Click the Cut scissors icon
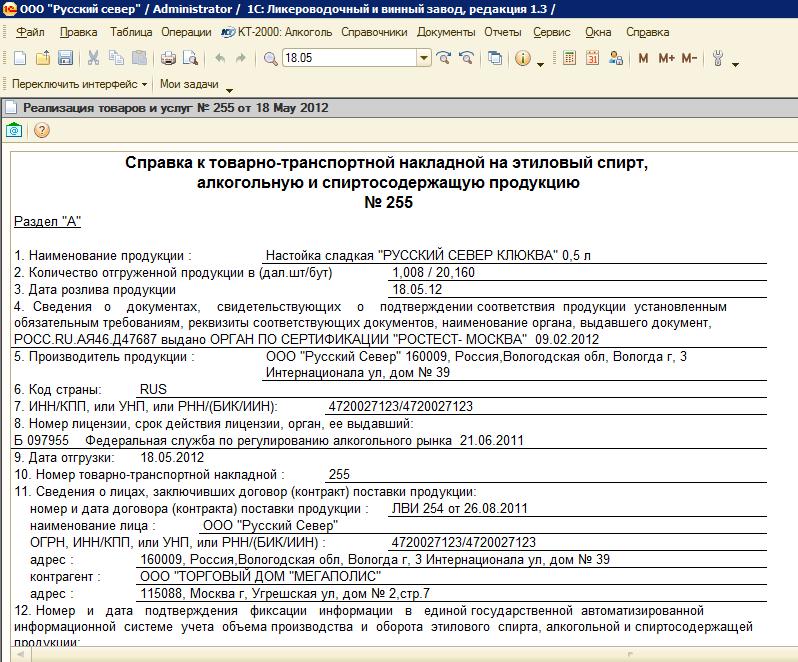This screenshot has width=798, height=662. (x=93, y=58)
